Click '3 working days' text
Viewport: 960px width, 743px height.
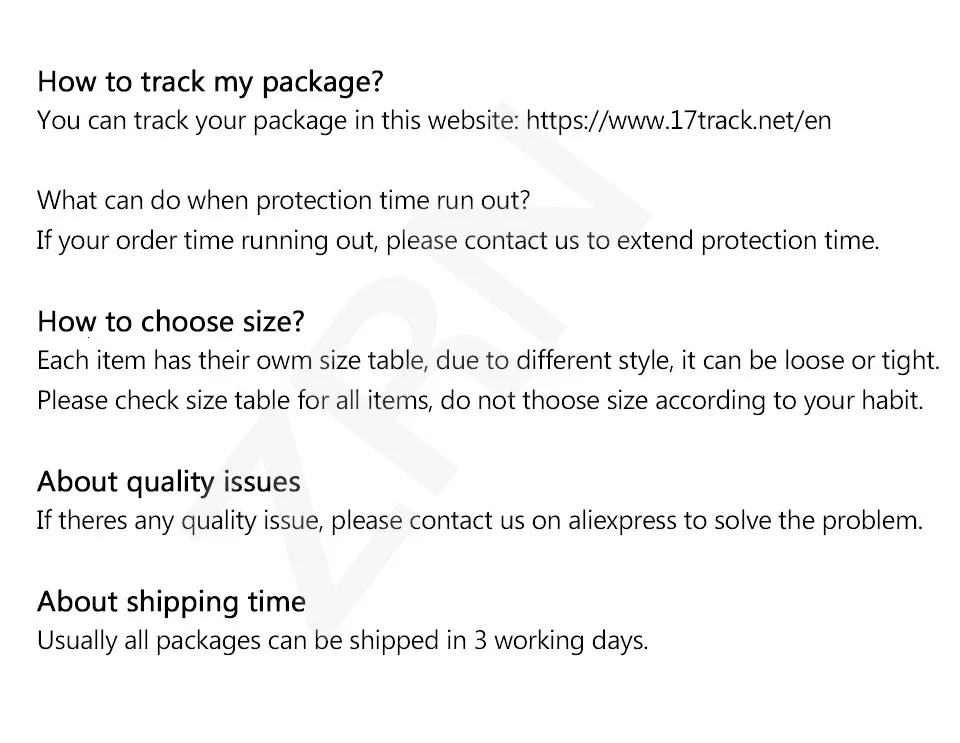click(x=560, y=641)
